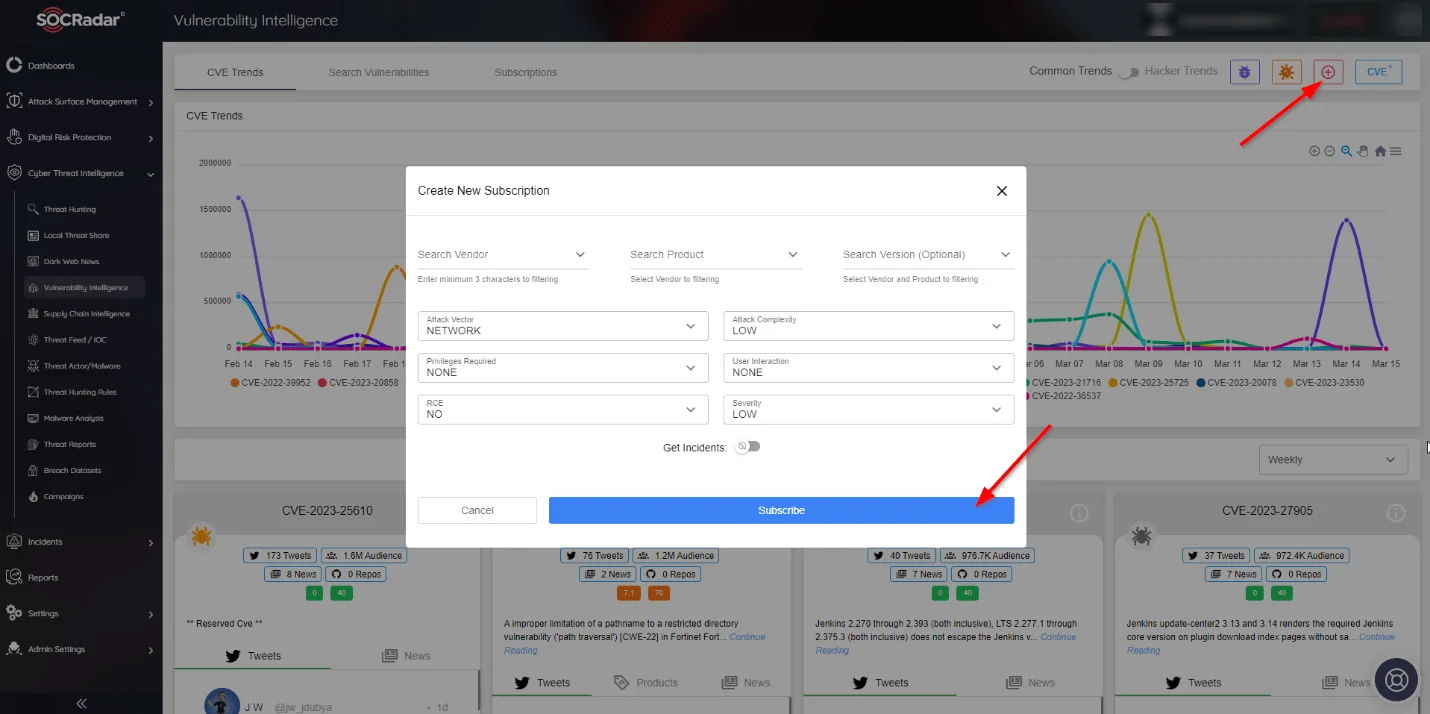This screenshot has width=1430, height=714.
Task: Switch to the CVE Trends tab
Action: click(x=235, y=72)
